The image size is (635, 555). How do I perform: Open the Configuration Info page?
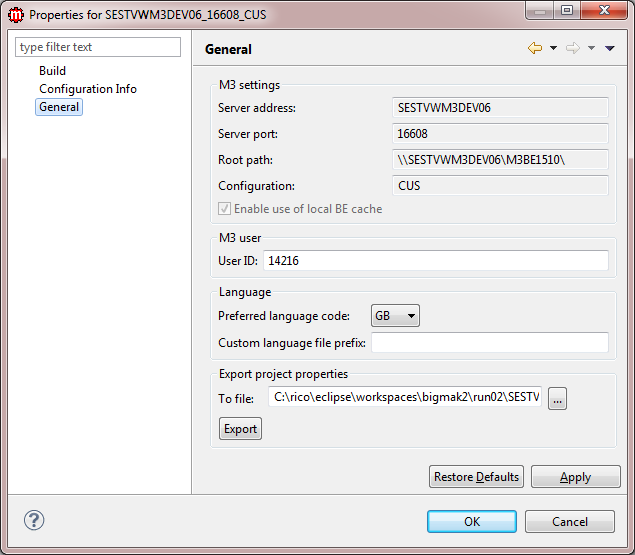point(88,89)
